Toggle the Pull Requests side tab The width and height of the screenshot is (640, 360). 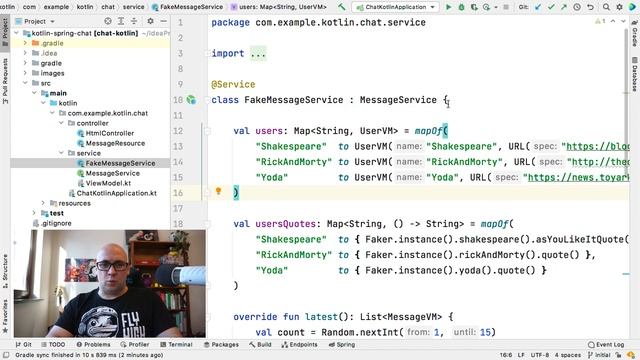click(5, 80)
